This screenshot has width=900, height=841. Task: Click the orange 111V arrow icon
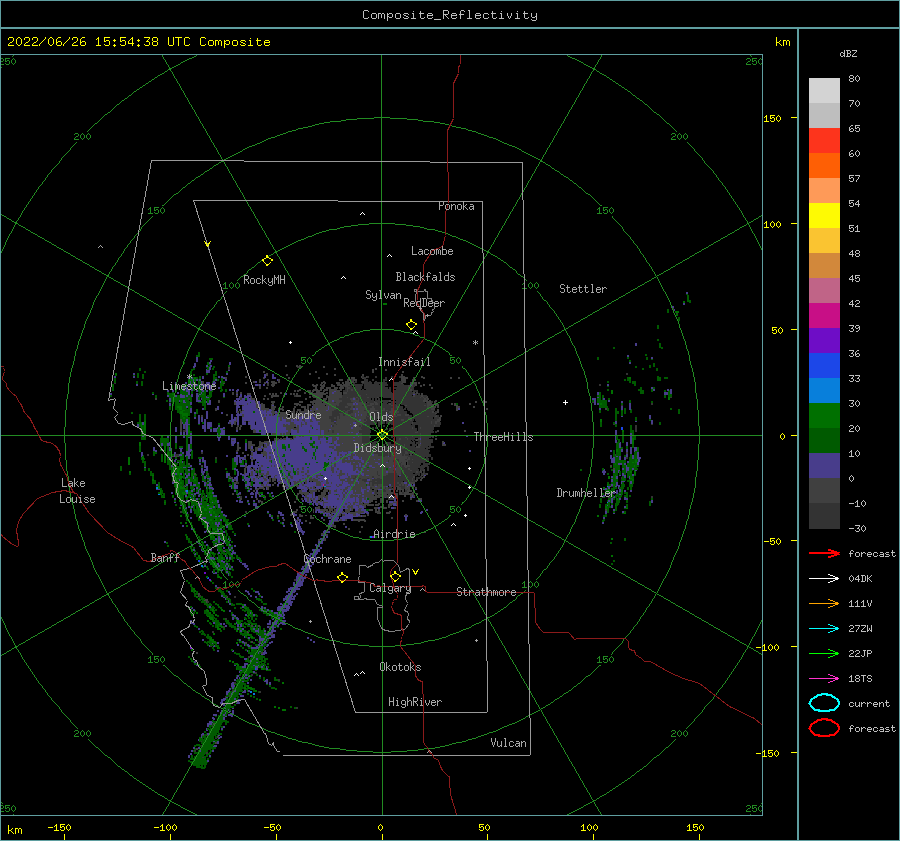[x=824, y=603]
